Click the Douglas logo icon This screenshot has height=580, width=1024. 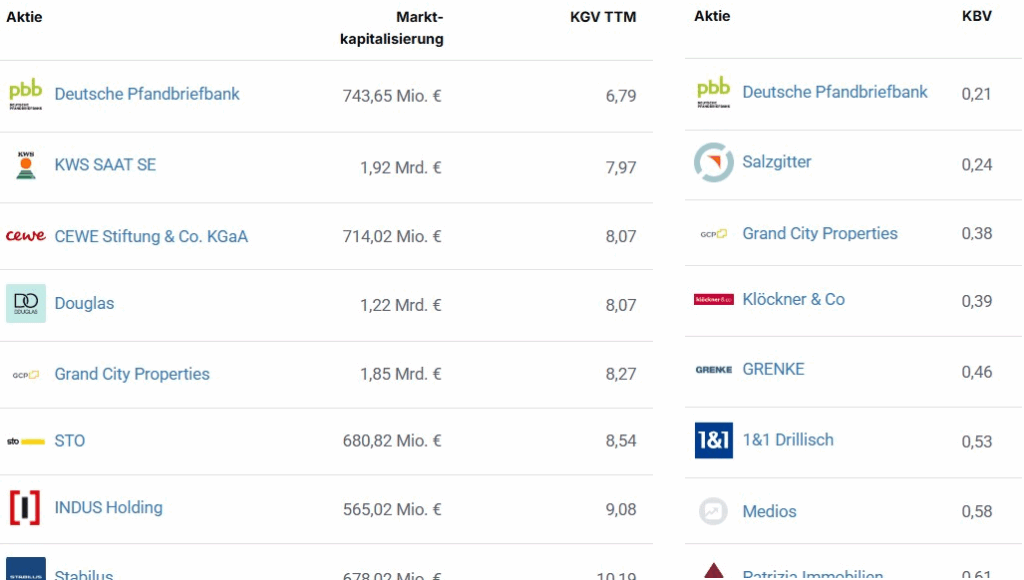pos(25,303)
